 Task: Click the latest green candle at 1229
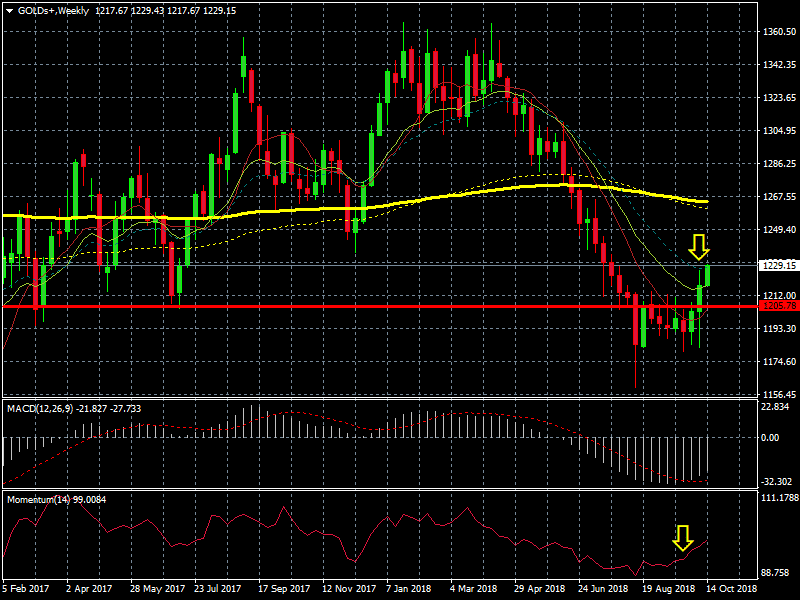pyautogui.click(x=708, y=275)
